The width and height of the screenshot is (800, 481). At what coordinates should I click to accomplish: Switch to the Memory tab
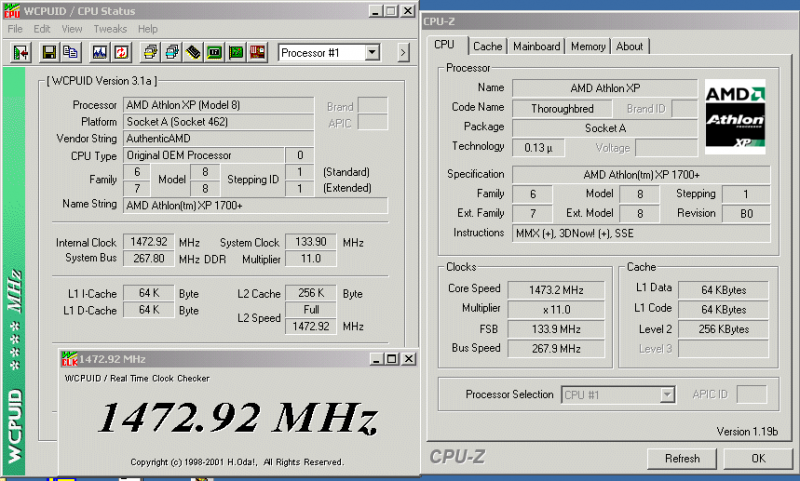[588, 46]
